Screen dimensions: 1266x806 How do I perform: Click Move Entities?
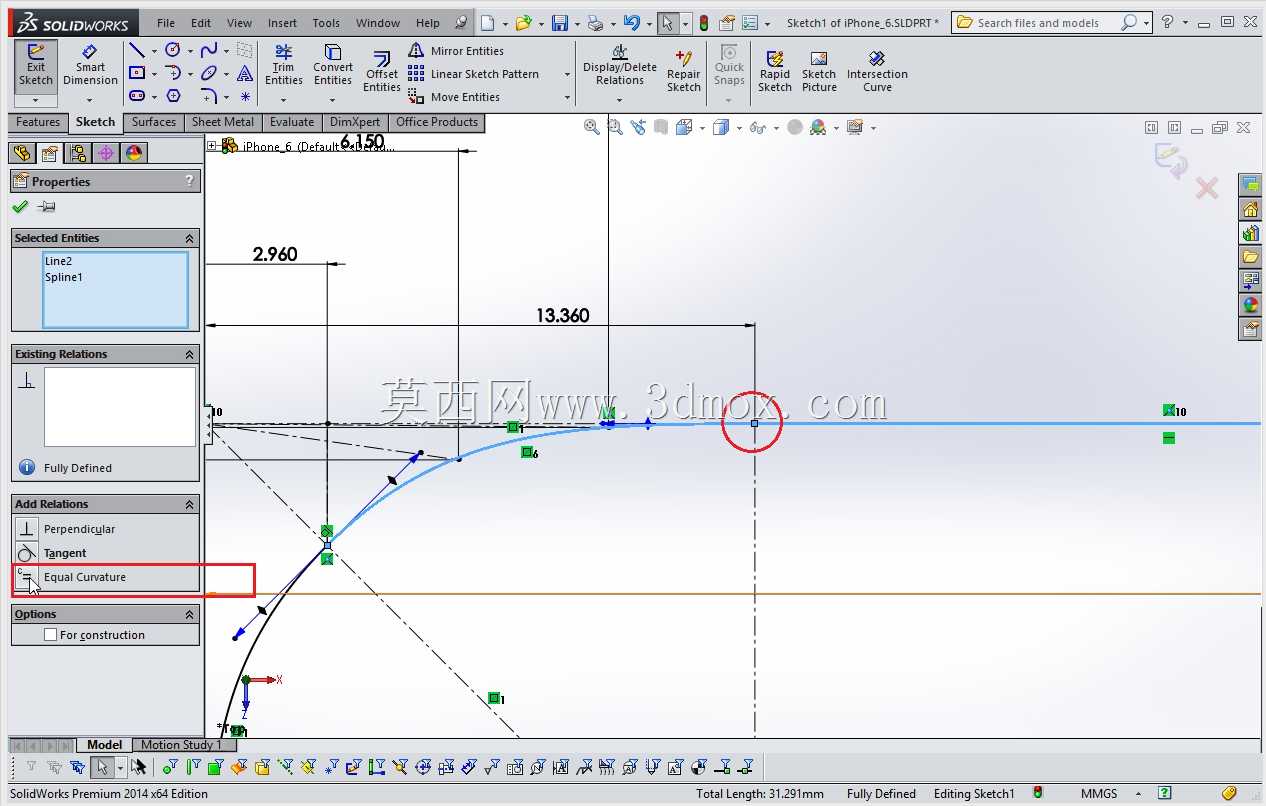tap(455, 97)
